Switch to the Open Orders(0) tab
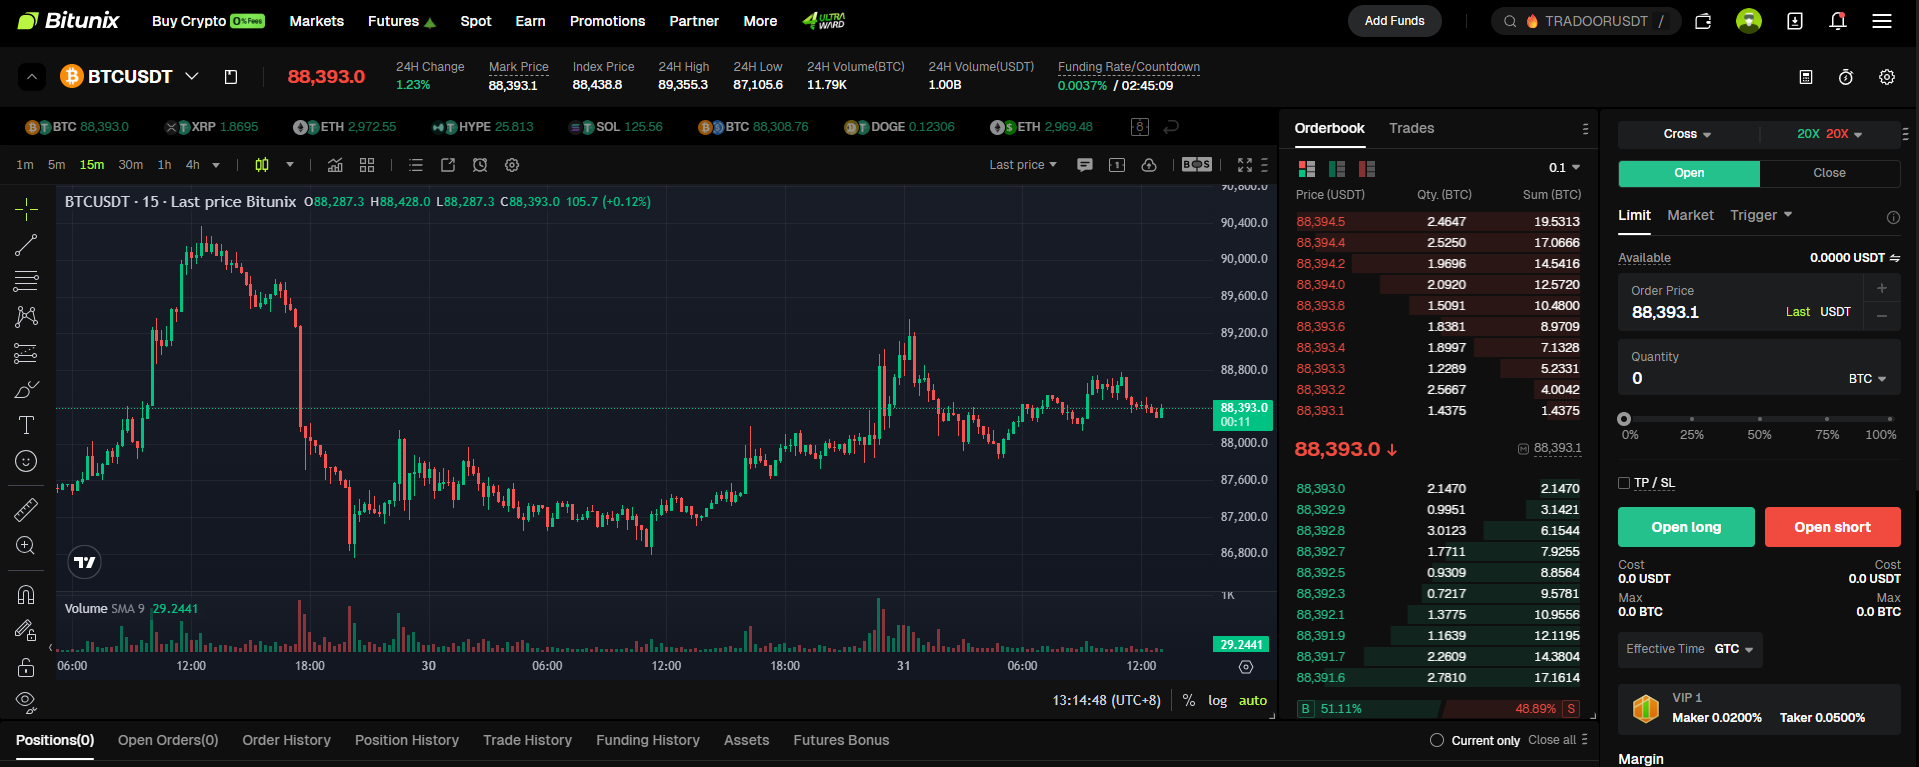Image resolution: width=1919 pixels, height=767 pixels. (x=168, y=740)
